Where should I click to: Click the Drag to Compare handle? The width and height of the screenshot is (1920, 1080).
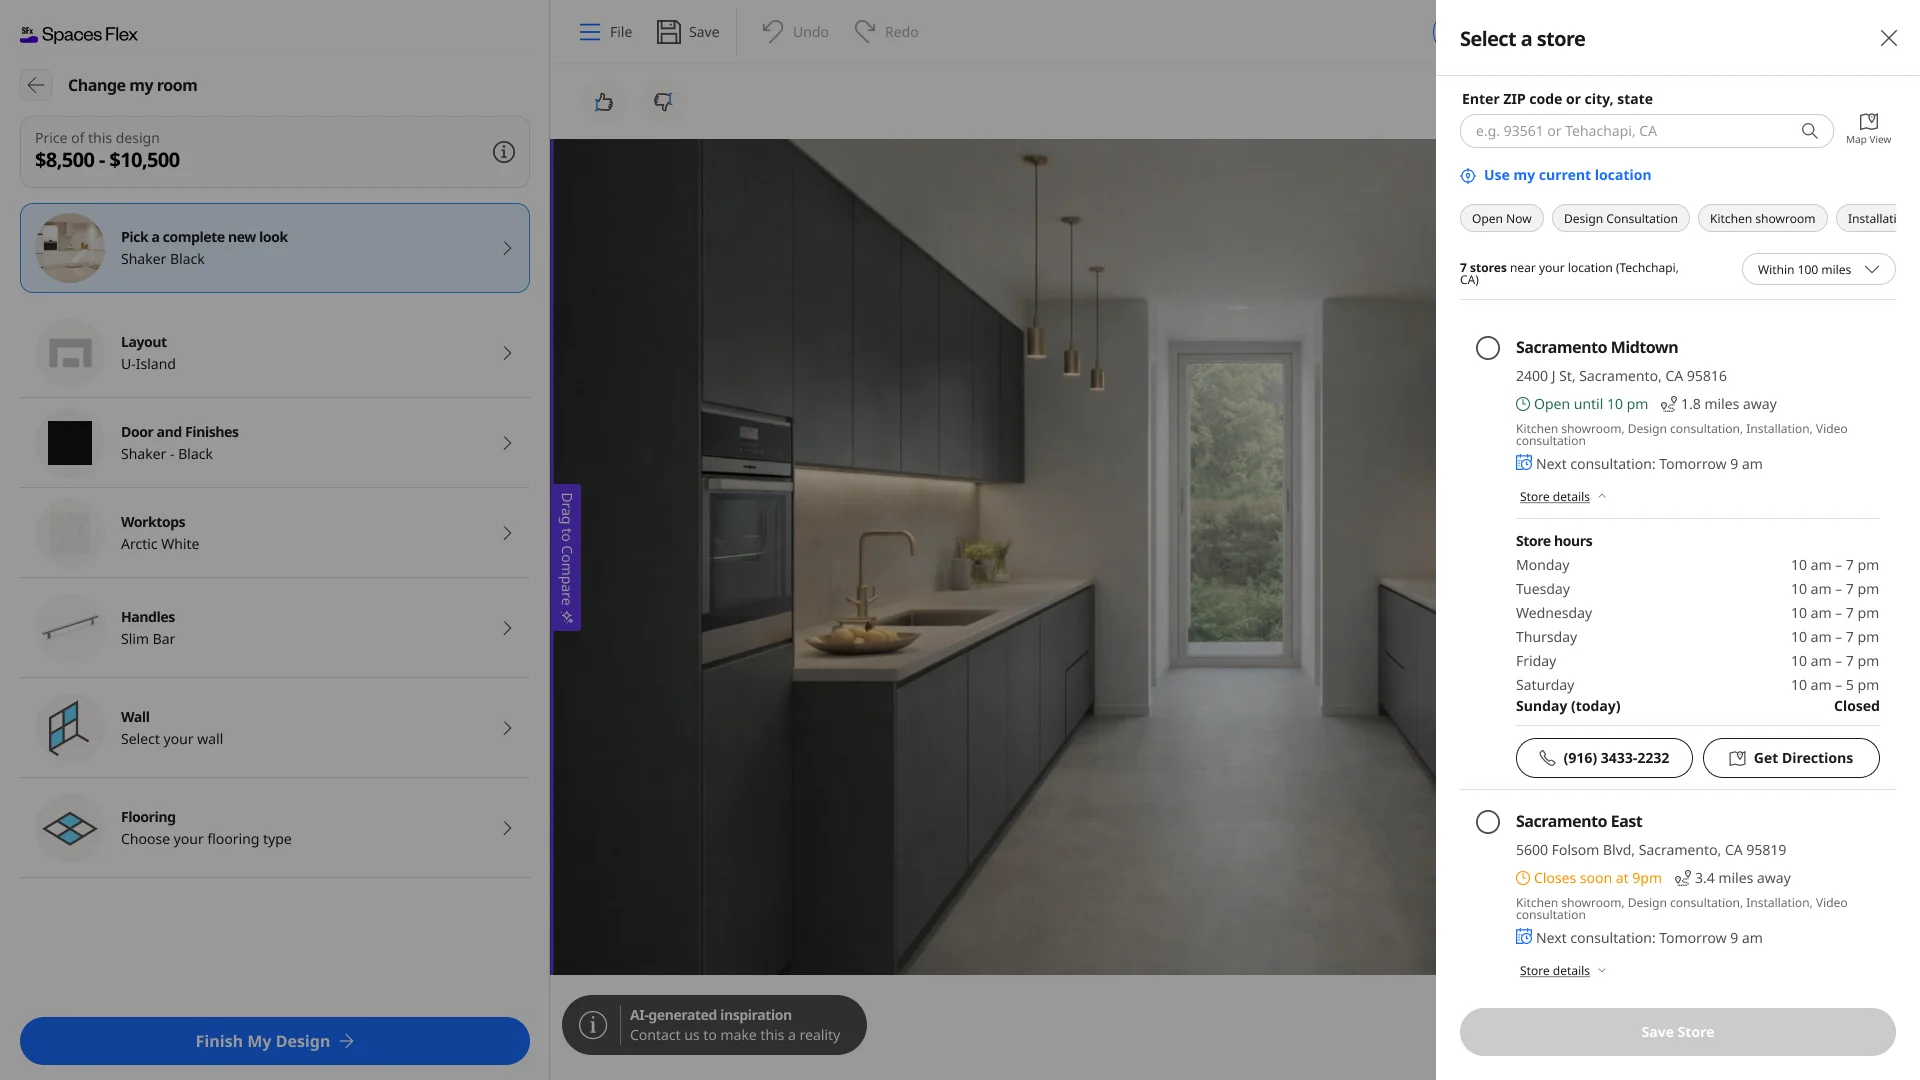567,557
